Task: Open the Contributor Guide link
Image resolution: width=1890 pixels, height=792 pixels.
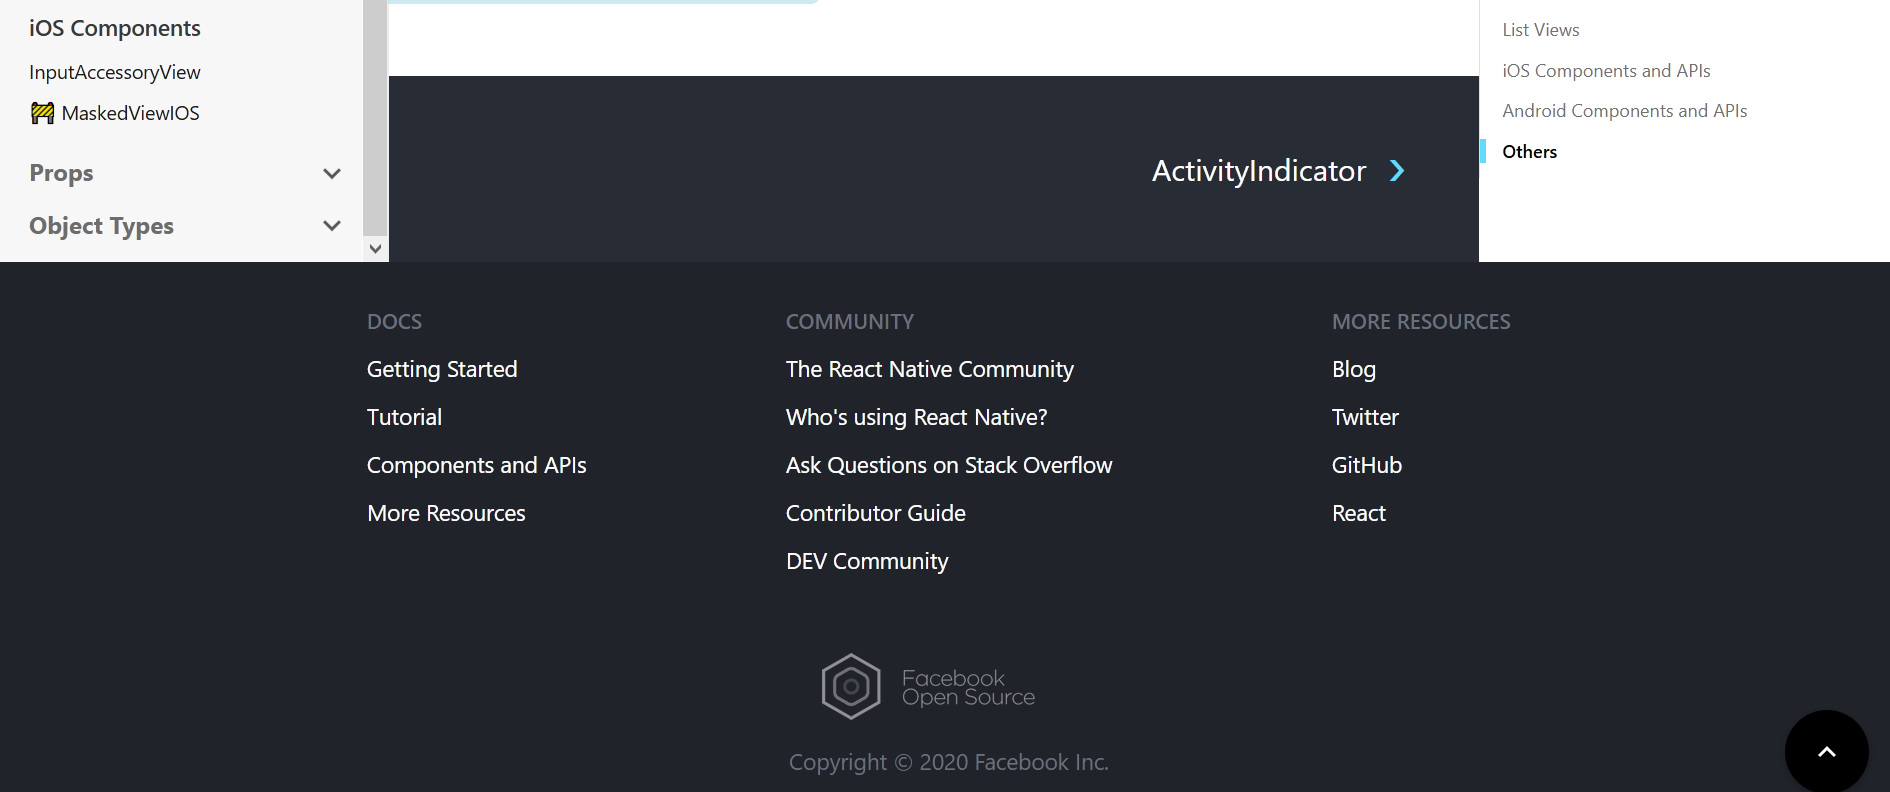Action: 876,513
